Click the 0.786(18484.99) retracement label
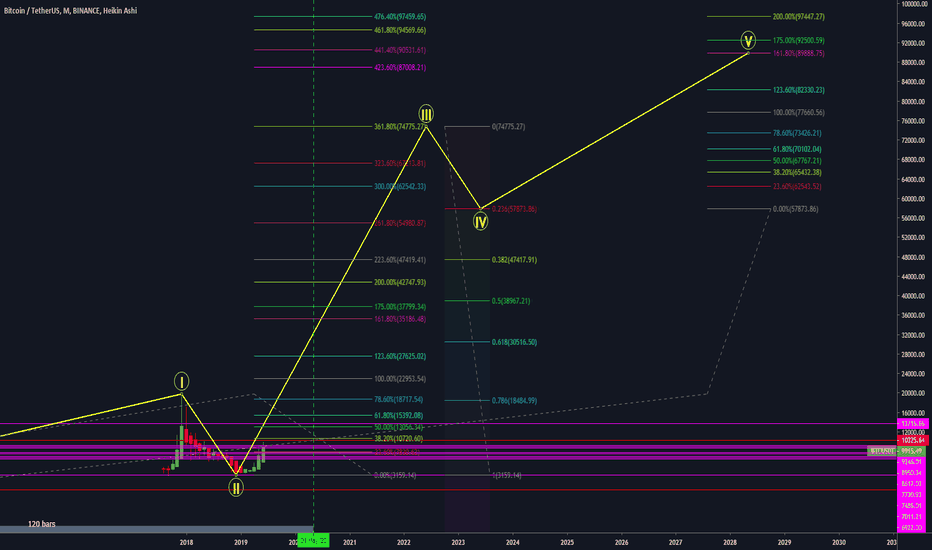This screenshot has height=550, width=932. coord(514,401)
